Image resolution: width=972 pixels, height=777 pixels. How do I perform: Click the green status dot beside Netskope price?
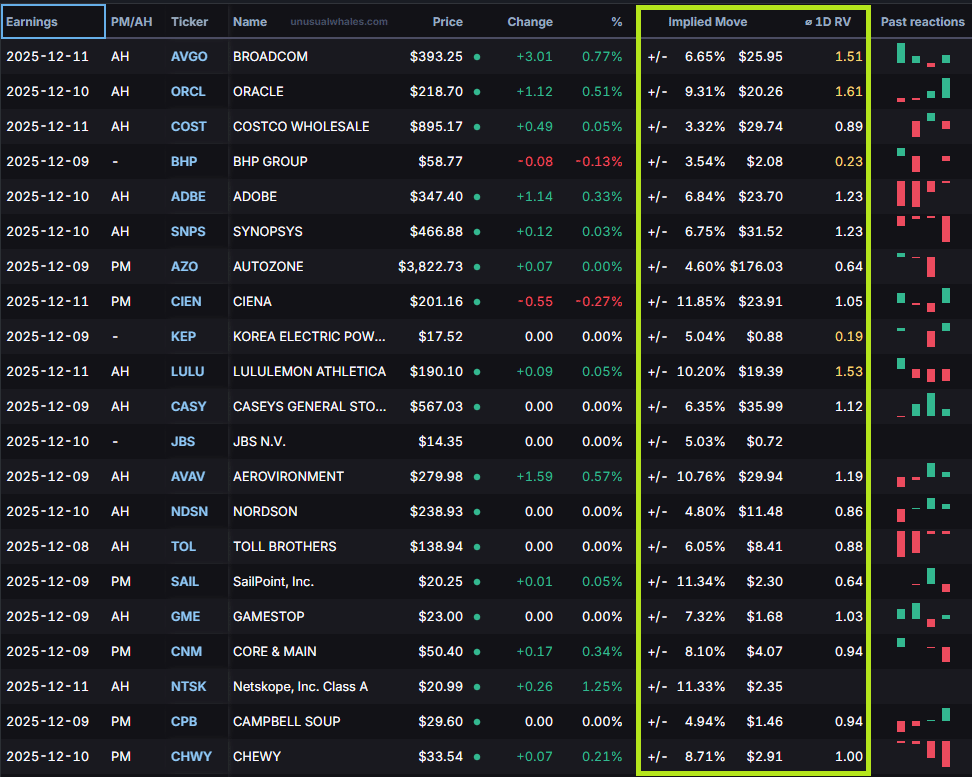[477, 687]
